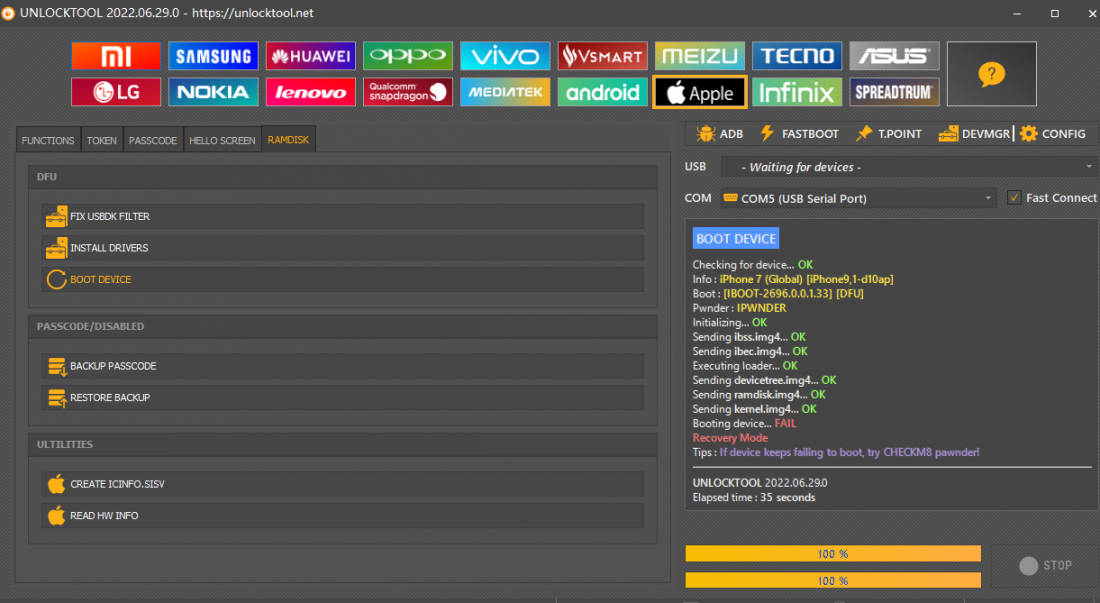Choose the Samsung brand tile
1100x603 pixels.
(x=213, y=56)
